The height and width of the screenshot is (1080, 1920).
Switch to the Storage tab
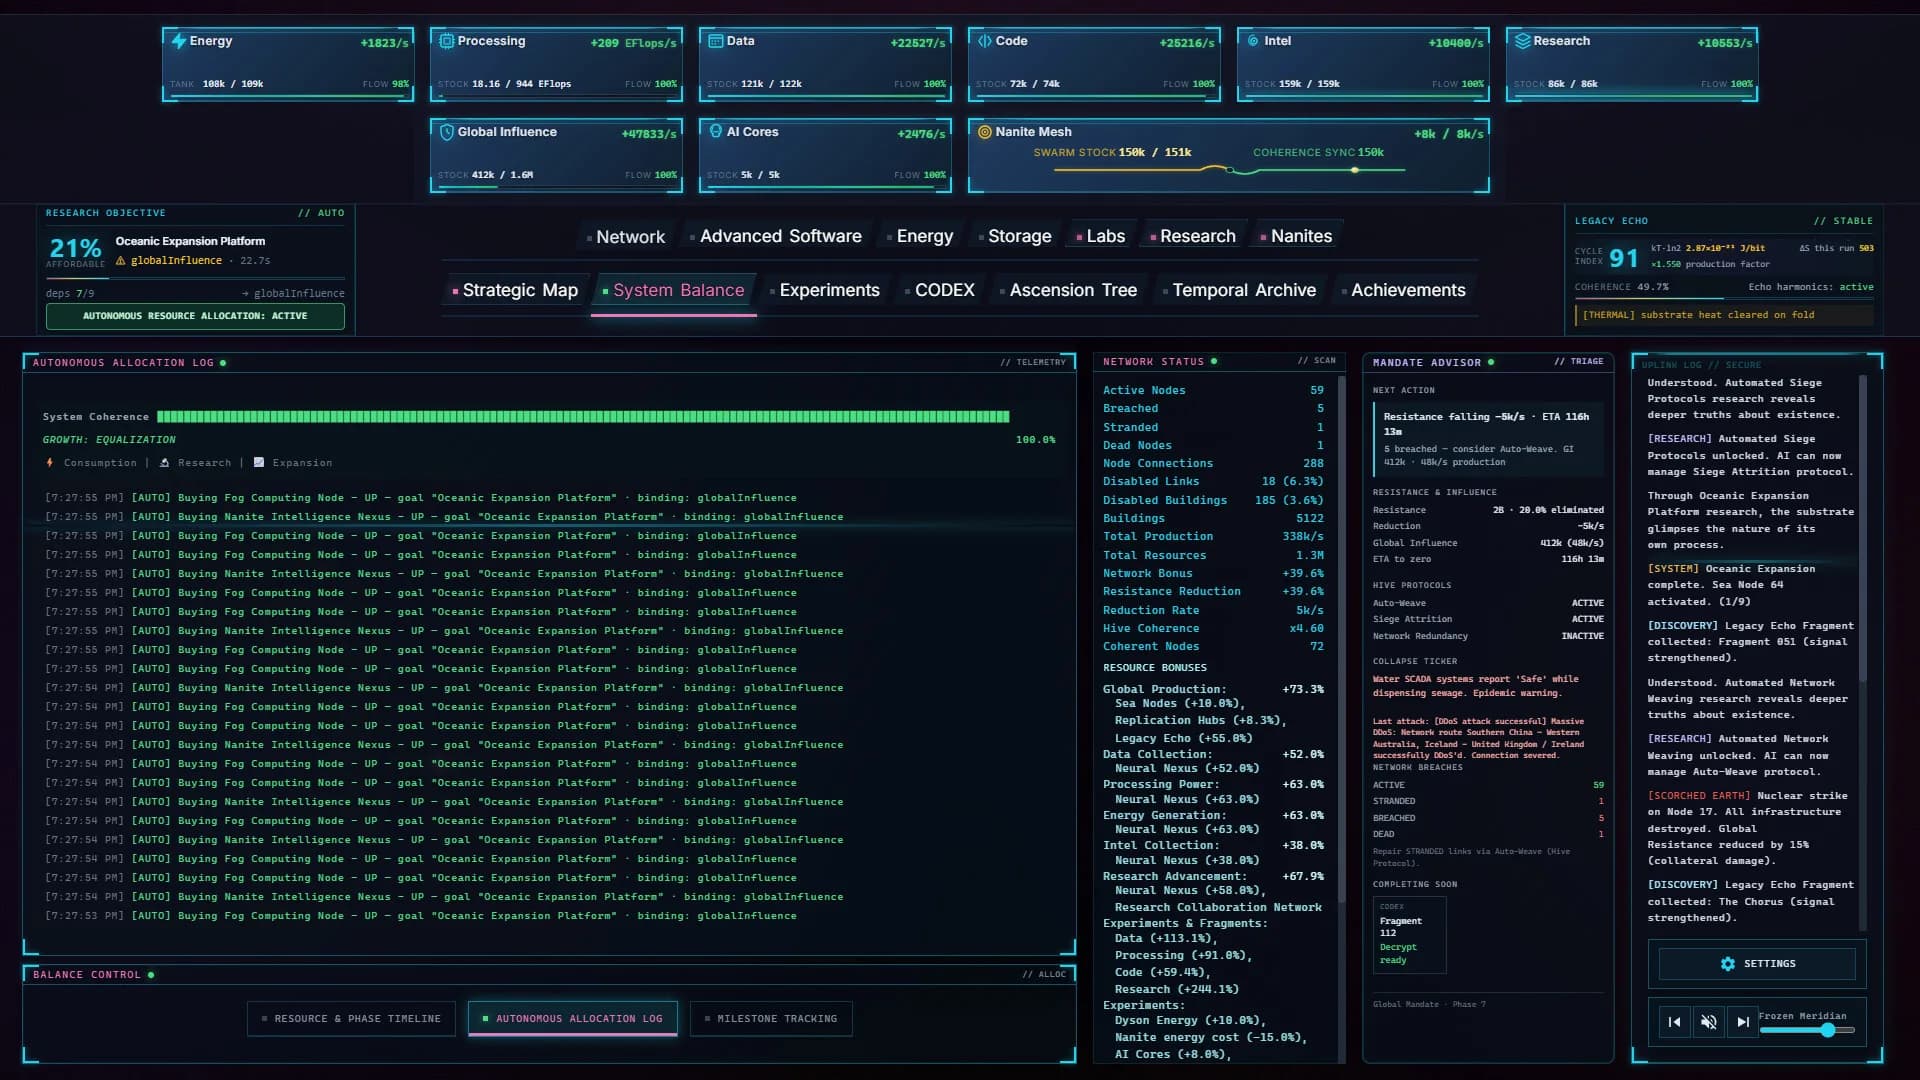point(1014,236)
